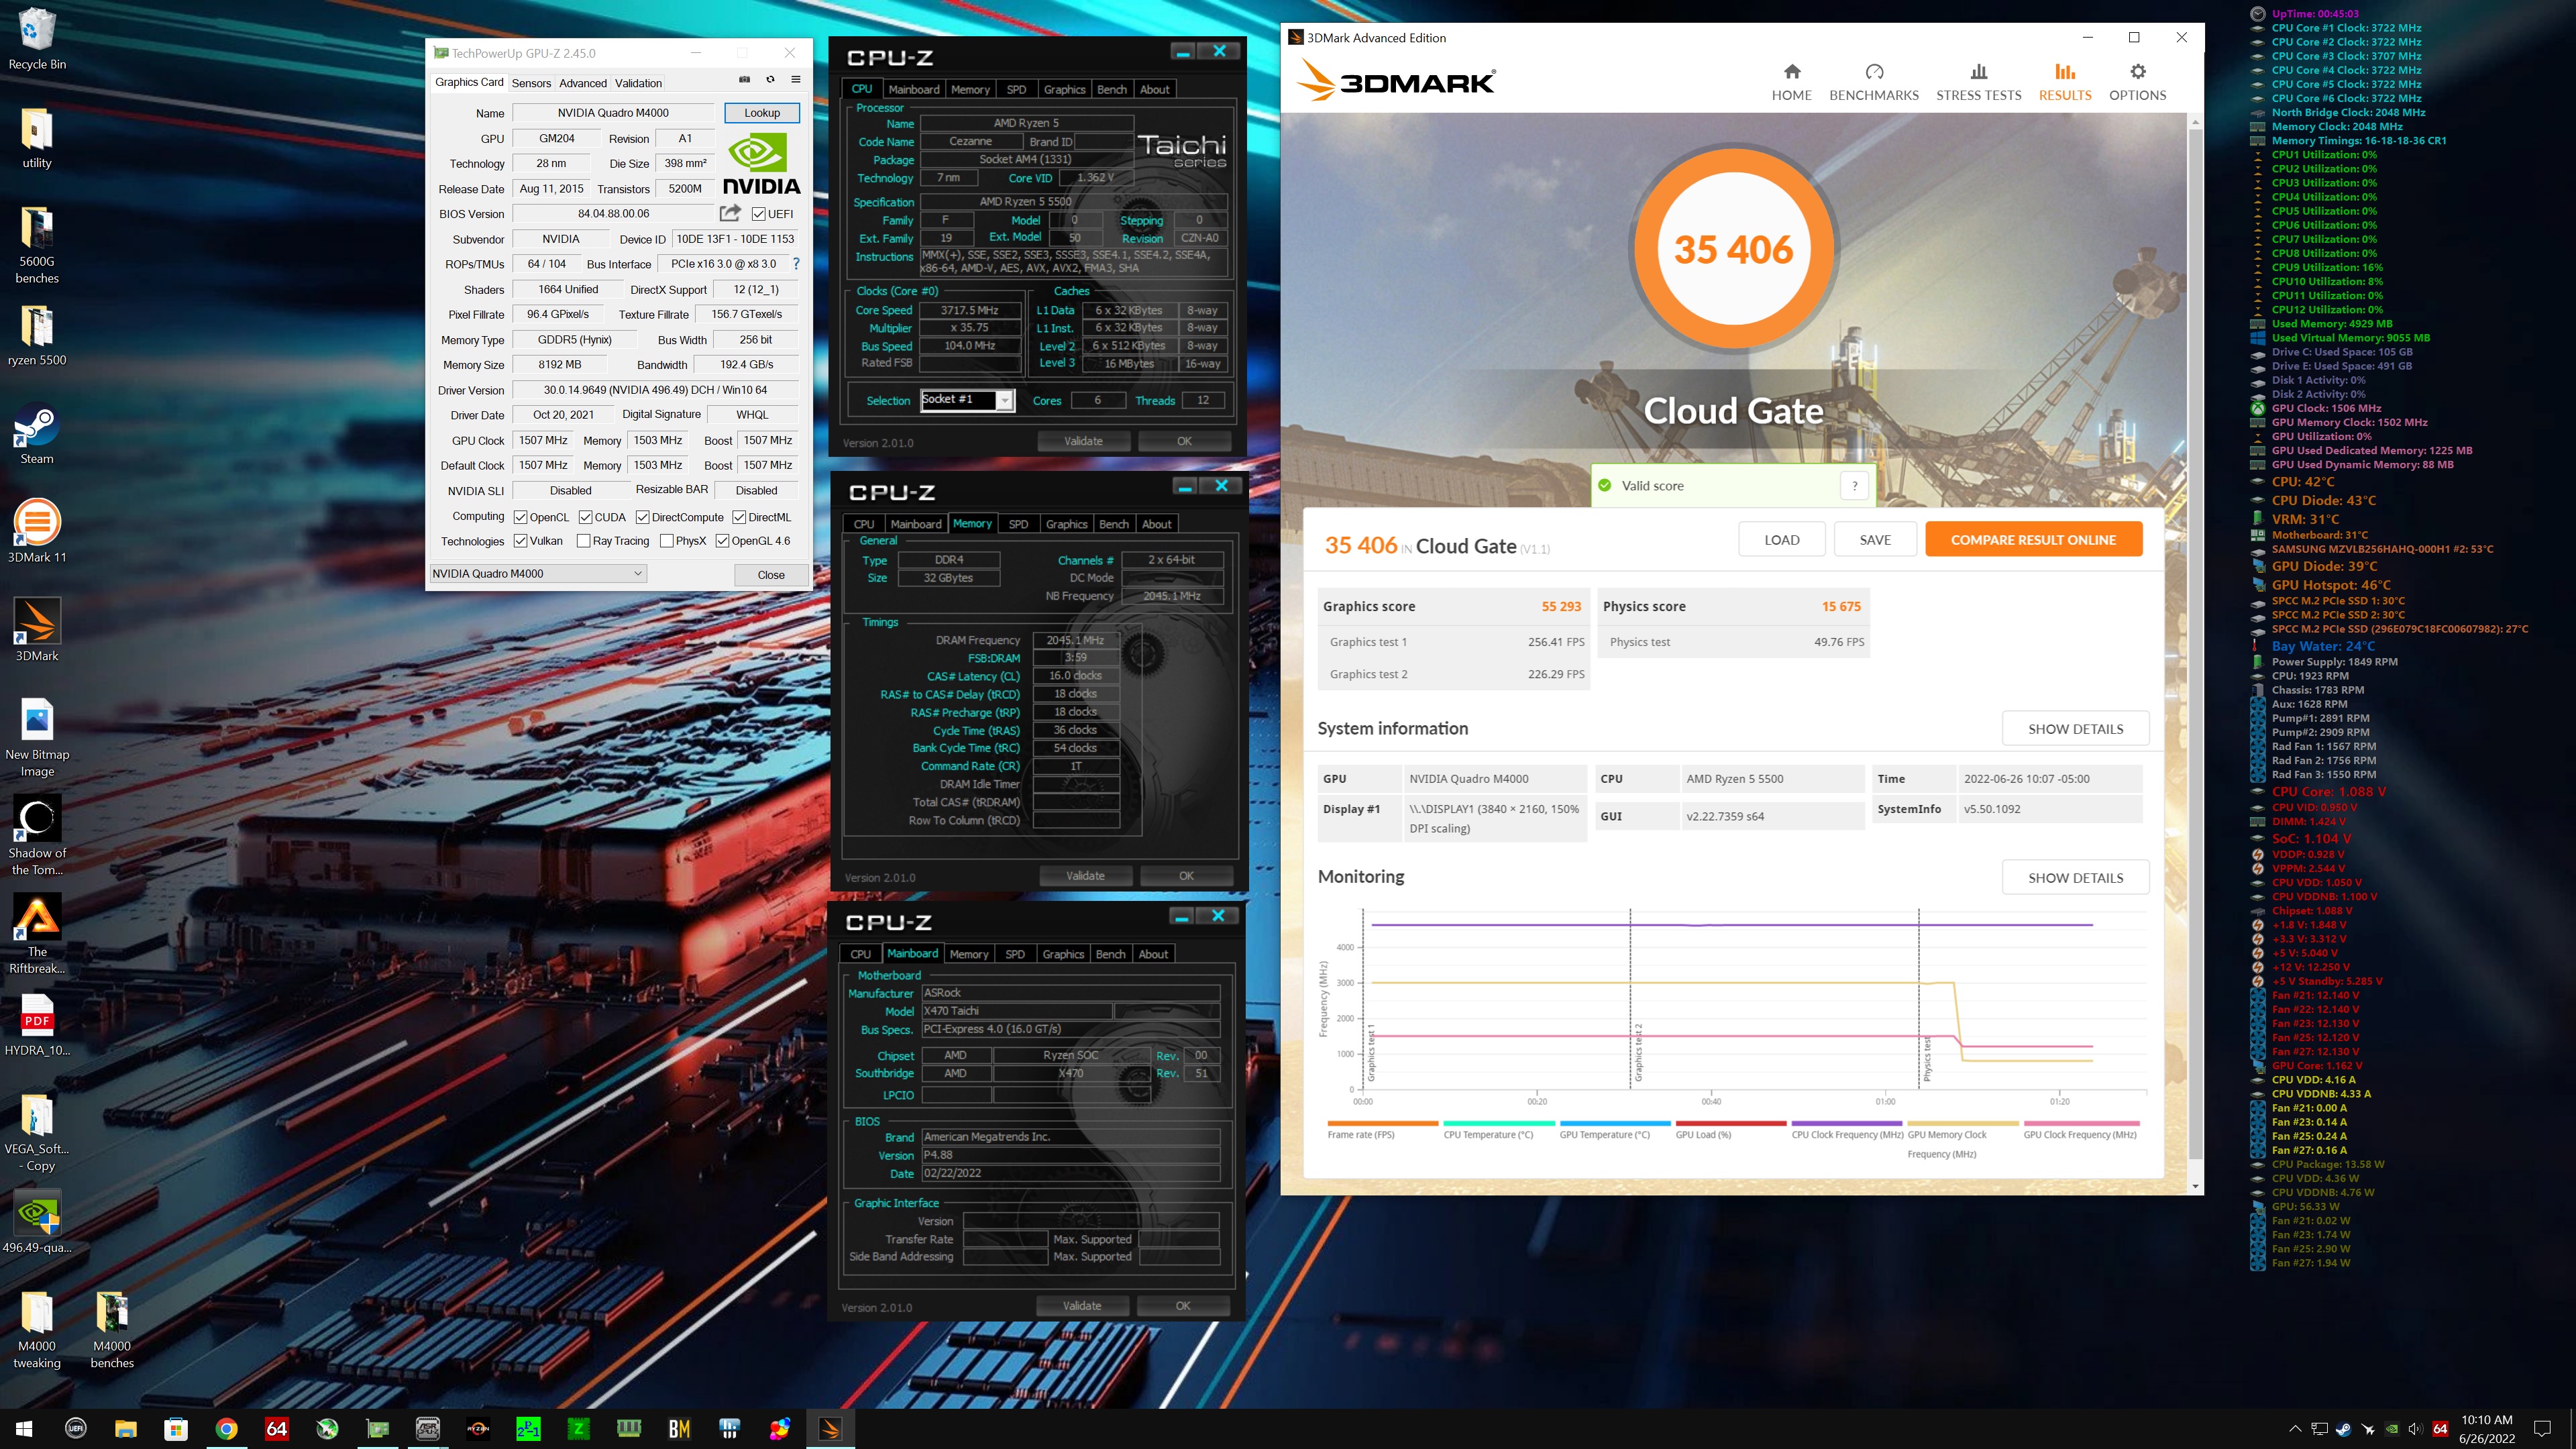Open the 3DMark STRESS TESTS section
Viewport: 2576px width, 1449px height.
[x=1978, y=82]
